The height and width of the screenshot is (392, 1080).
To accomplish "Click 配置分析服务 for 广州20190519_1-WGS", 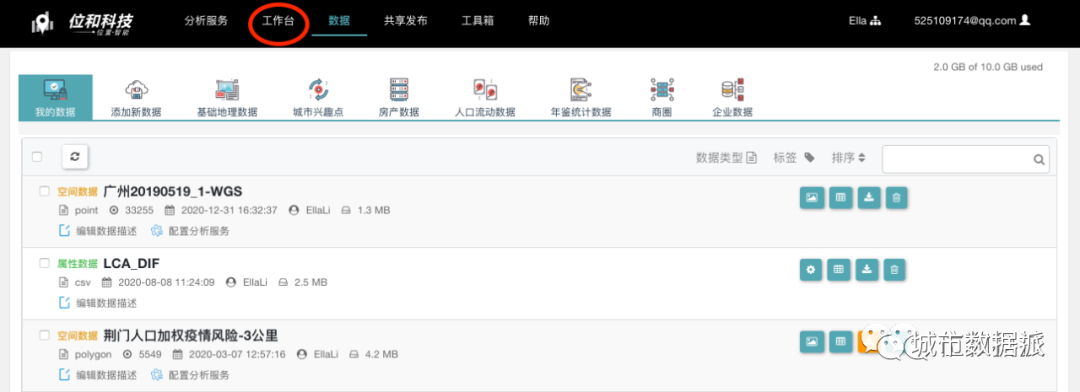I will coord(190,231).
